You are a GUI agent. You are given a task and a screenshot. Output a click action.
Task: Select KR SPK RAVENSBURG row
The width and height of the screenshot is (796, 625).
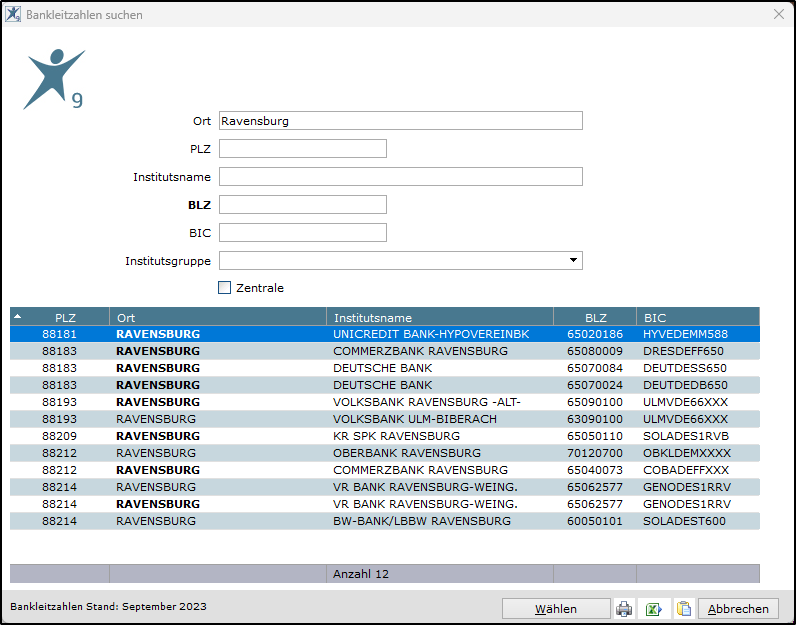tap(385, 436)
